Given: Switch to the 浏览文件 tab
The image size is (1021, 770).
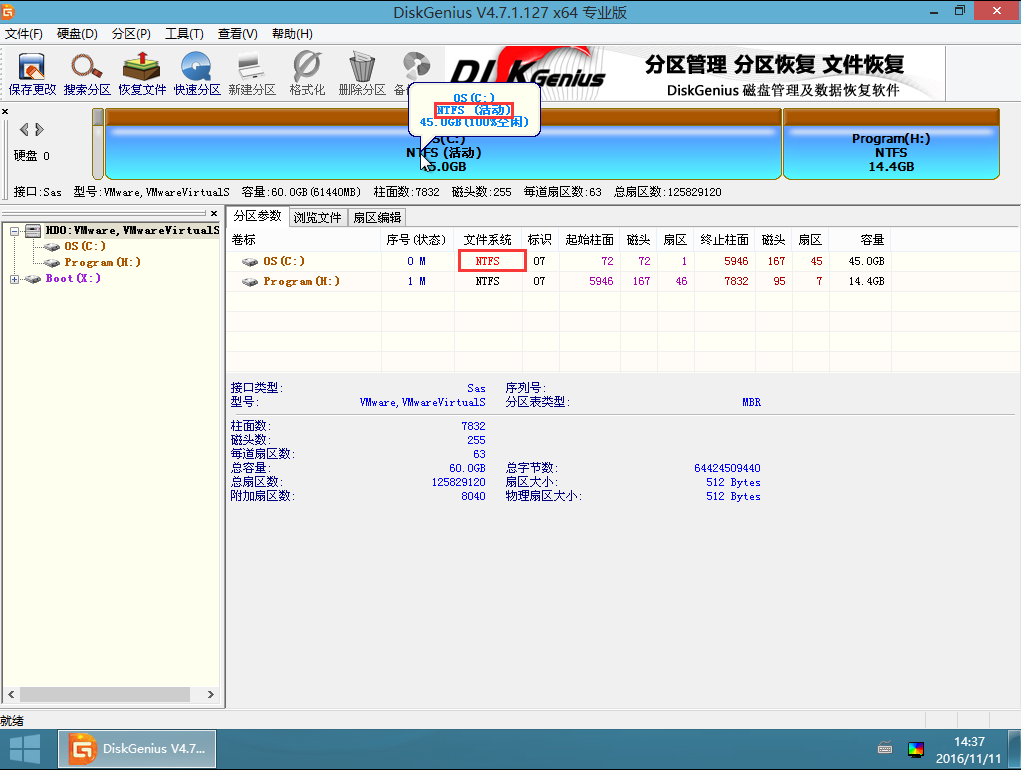Looking at the screenshot, I should click(318, 217).
